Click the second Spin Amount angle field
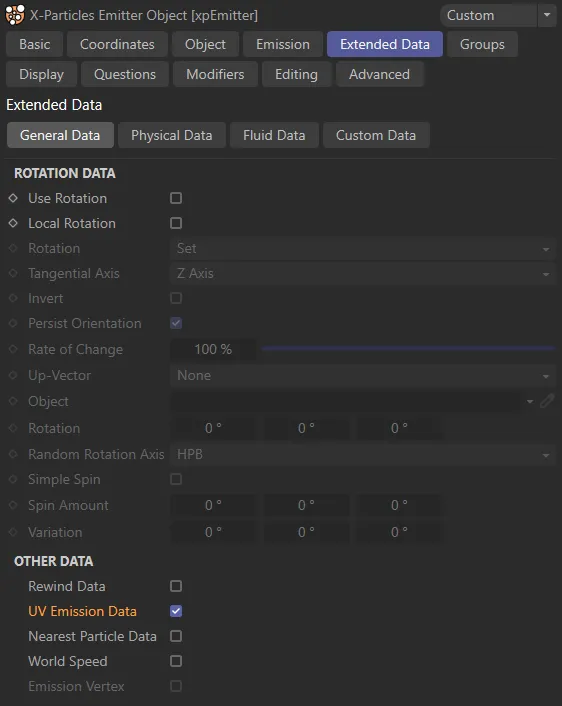The height and width of the screenshot is (706, 562). click(306, 505)
